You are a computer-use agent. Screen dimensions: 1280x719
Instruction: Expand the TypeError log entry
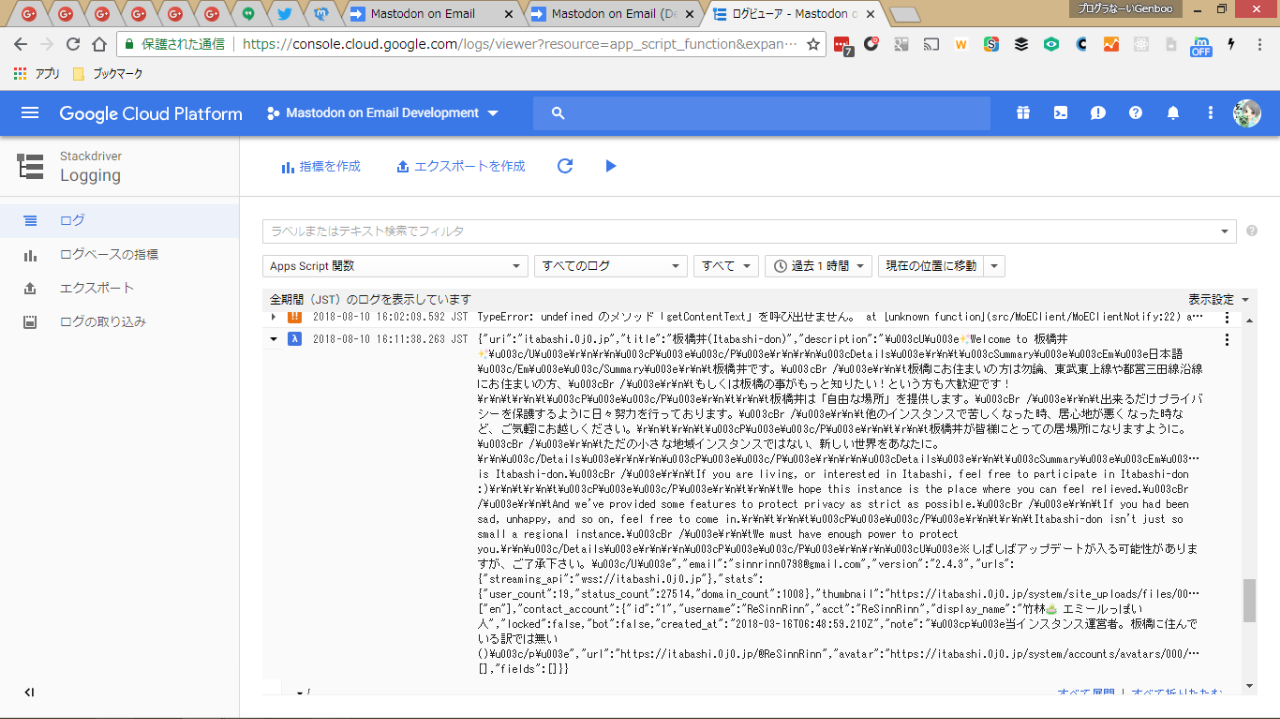click(x=274, y=316)
